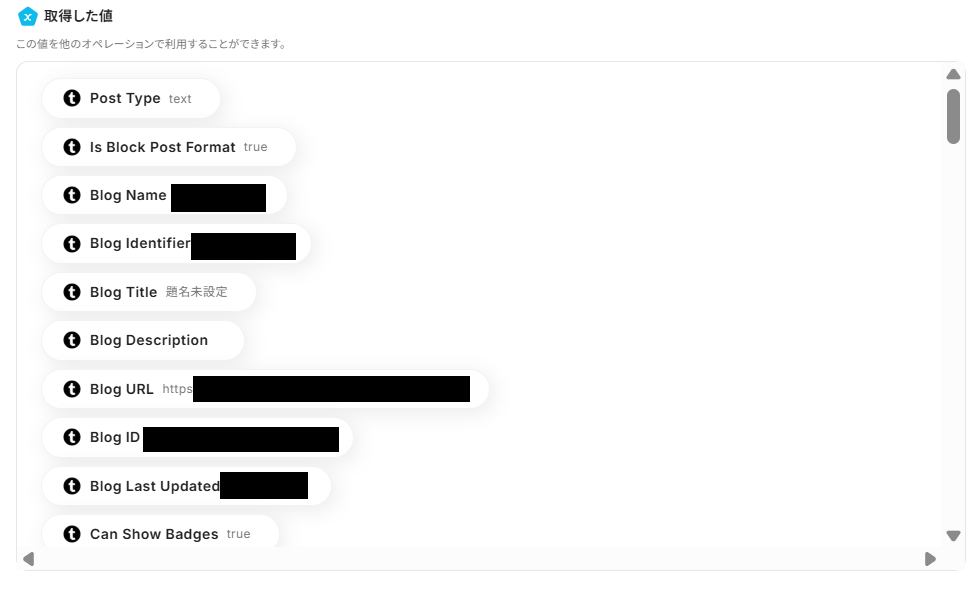Screen dimensions: 974x597
Task: Click the scroll right arrow
Action: pyautogui.click(x=930, y=559)
